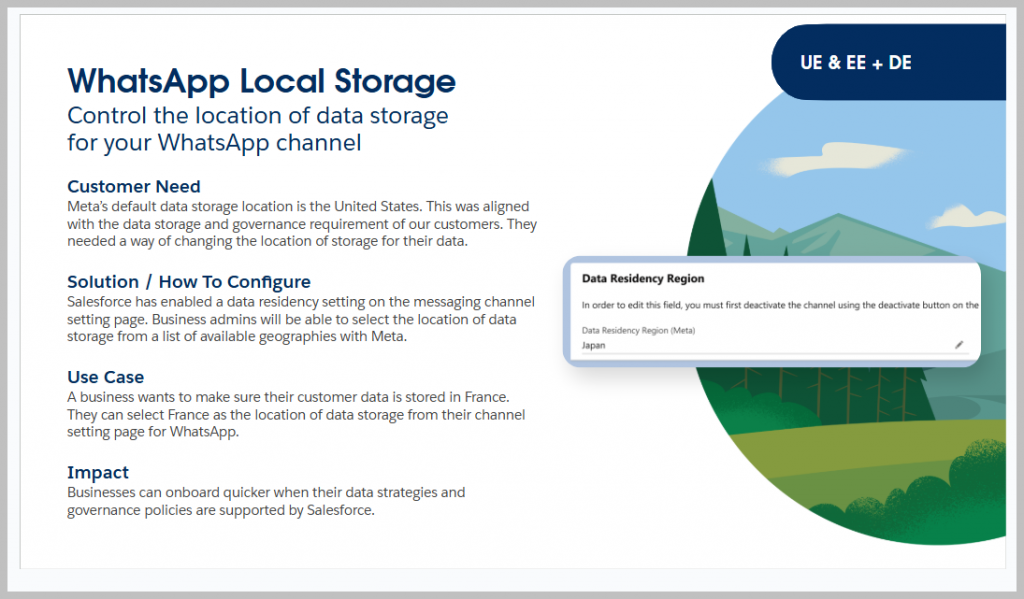The width and height of the screenshot is (1024, 599).
Task: Click the deactivate channel instruction text
Action: click(780, 304)
